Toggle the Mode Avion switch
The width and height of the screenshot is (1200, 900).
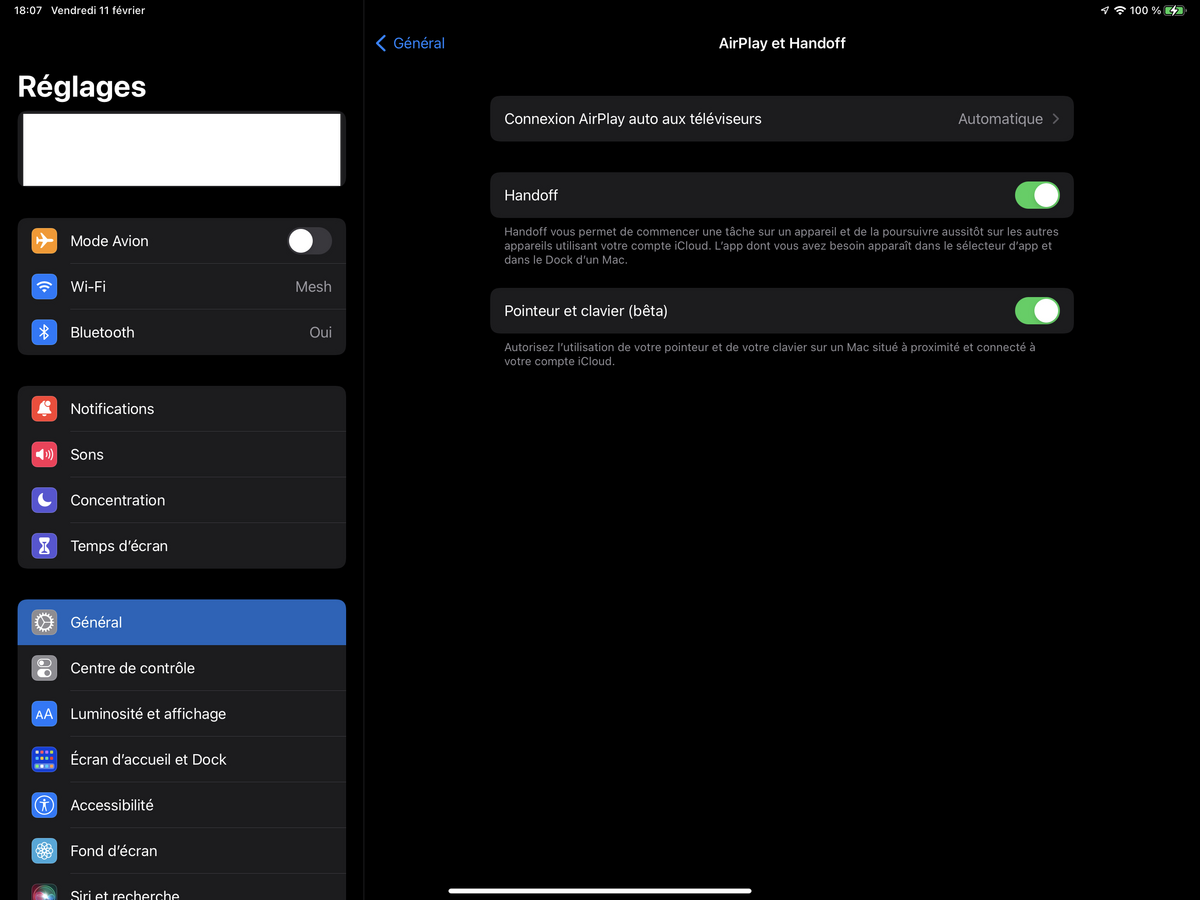tap(309, 241)
